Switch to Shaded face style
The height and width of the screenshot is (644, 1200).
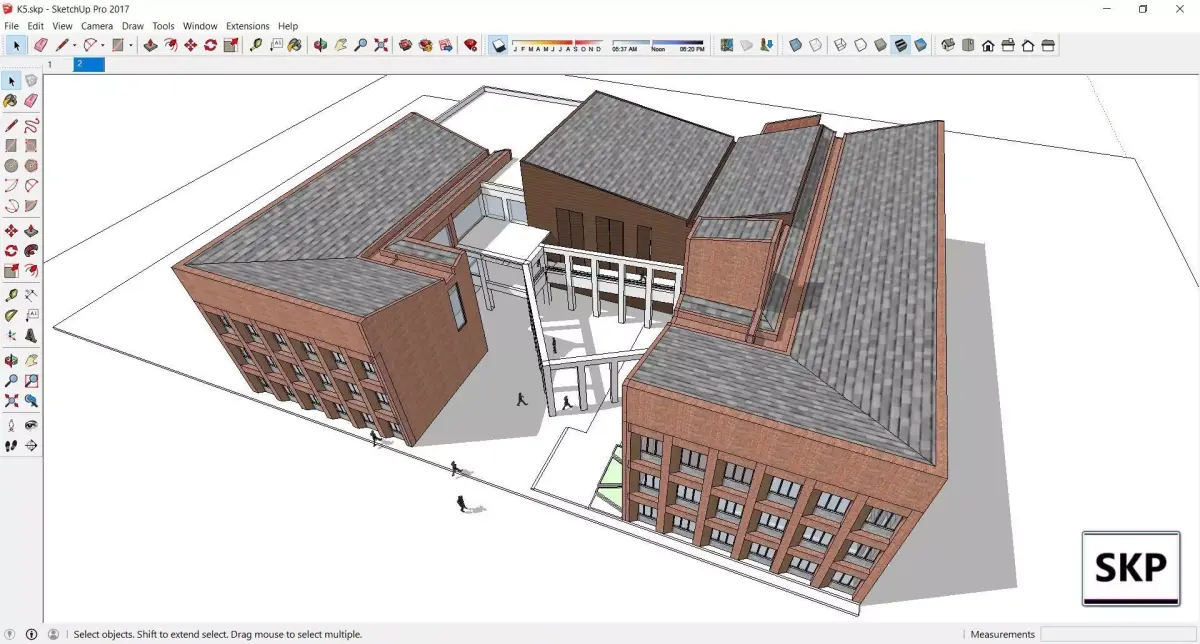point(880,45)
